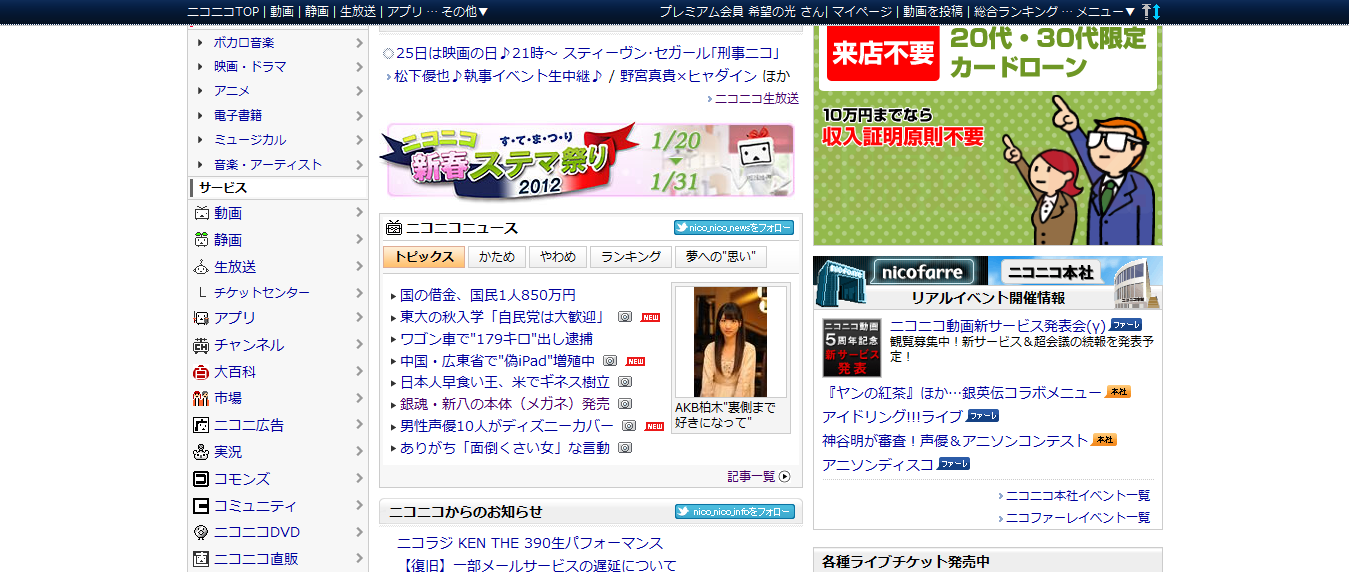Click the コミュニティ icon in sidebar
The image size is (1349, 572).
point(201,506)
